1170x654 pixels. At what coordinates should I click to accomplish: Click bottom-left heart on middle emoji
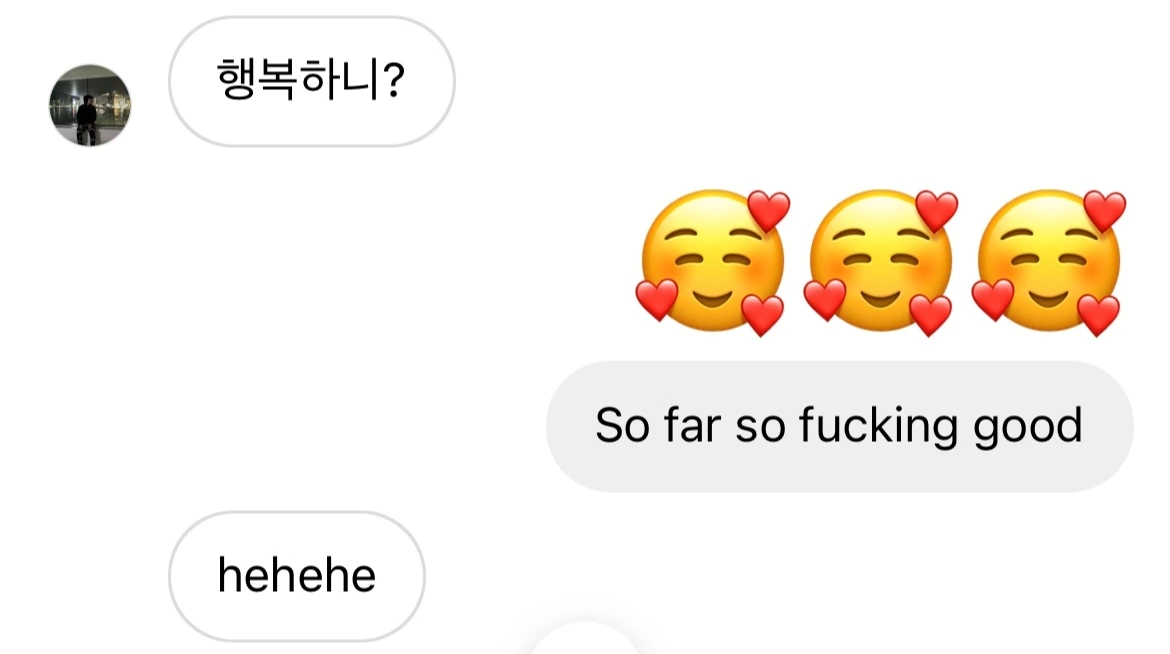click(x=825, y=299)
